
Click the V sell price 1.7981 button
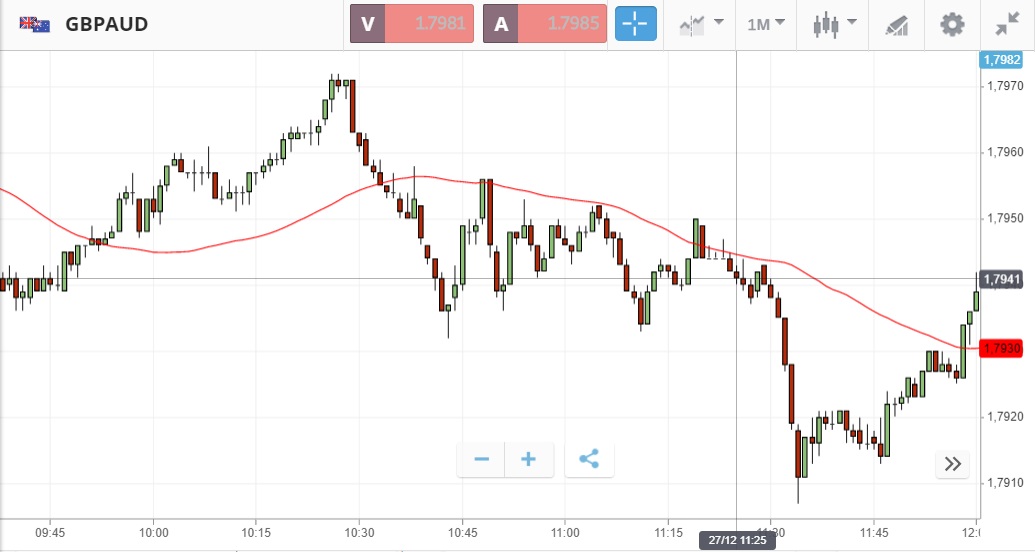pos(411,24)
